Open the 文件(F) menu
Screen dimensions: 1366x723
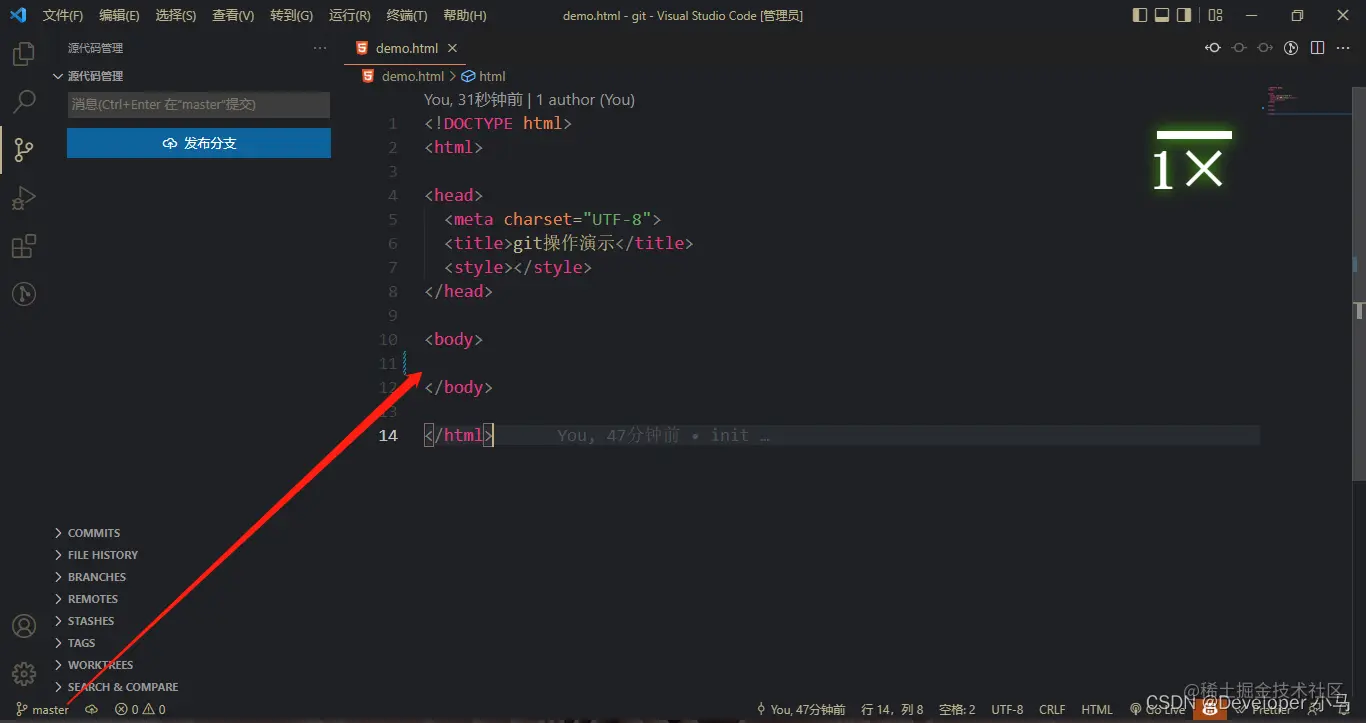click(63, 16)
